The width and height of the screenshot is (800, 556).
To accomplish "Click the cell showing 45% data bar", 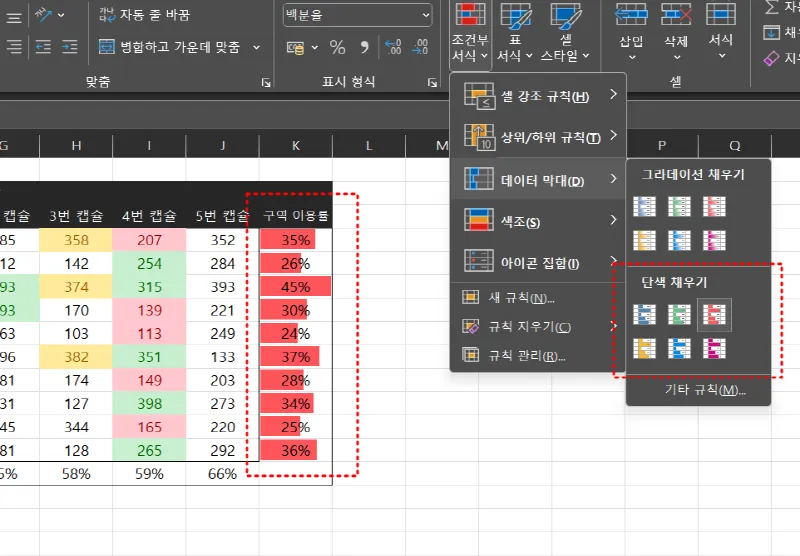I will 296,287.
